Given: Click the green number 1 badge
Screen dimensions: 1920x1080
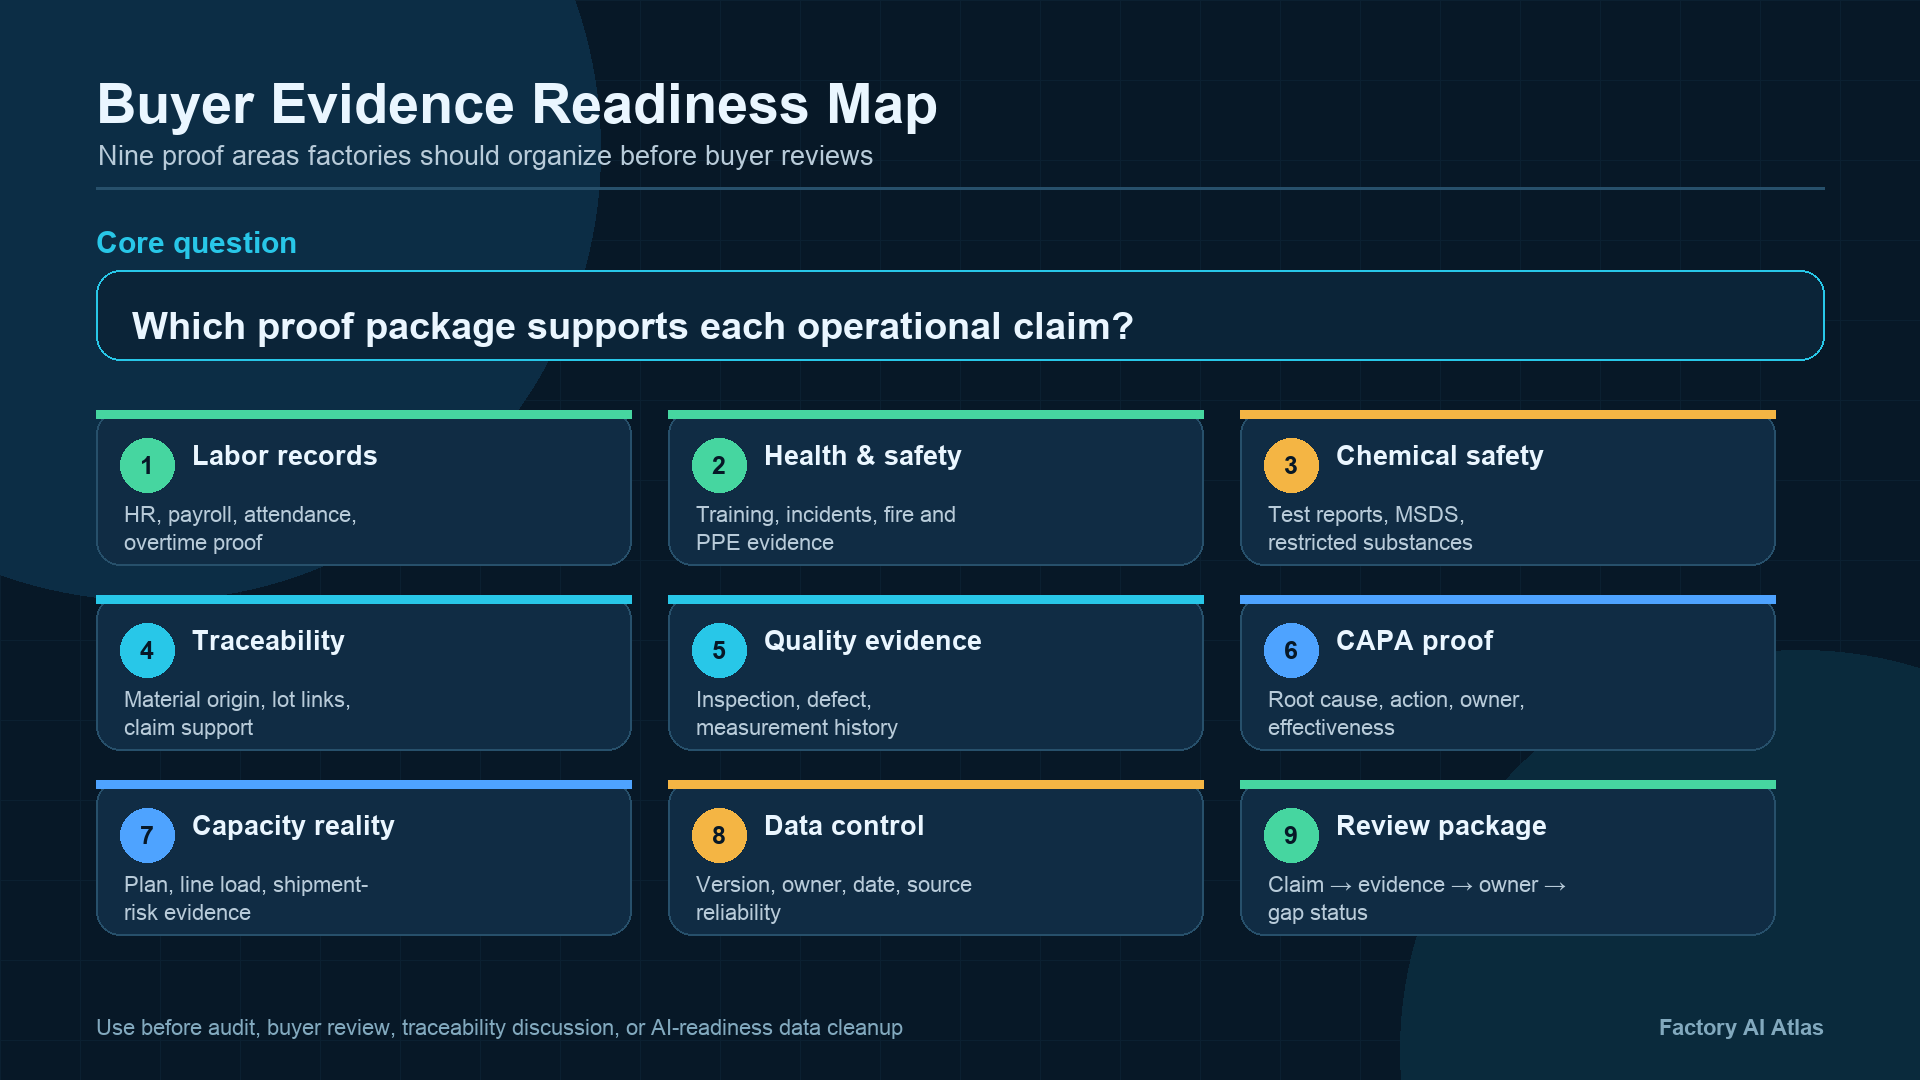Looking at the screenshot, I should [147, 465].
